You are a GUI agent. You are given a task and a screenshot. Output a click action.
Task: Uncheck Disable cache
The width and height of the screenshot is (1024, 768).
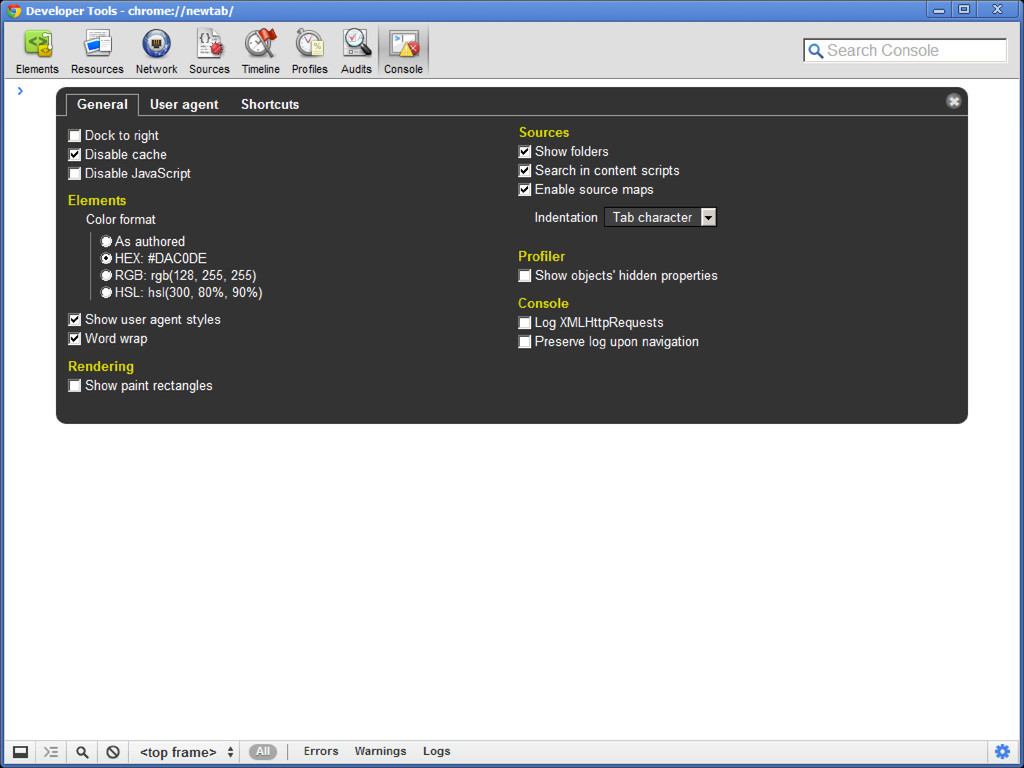pos(74,155)
